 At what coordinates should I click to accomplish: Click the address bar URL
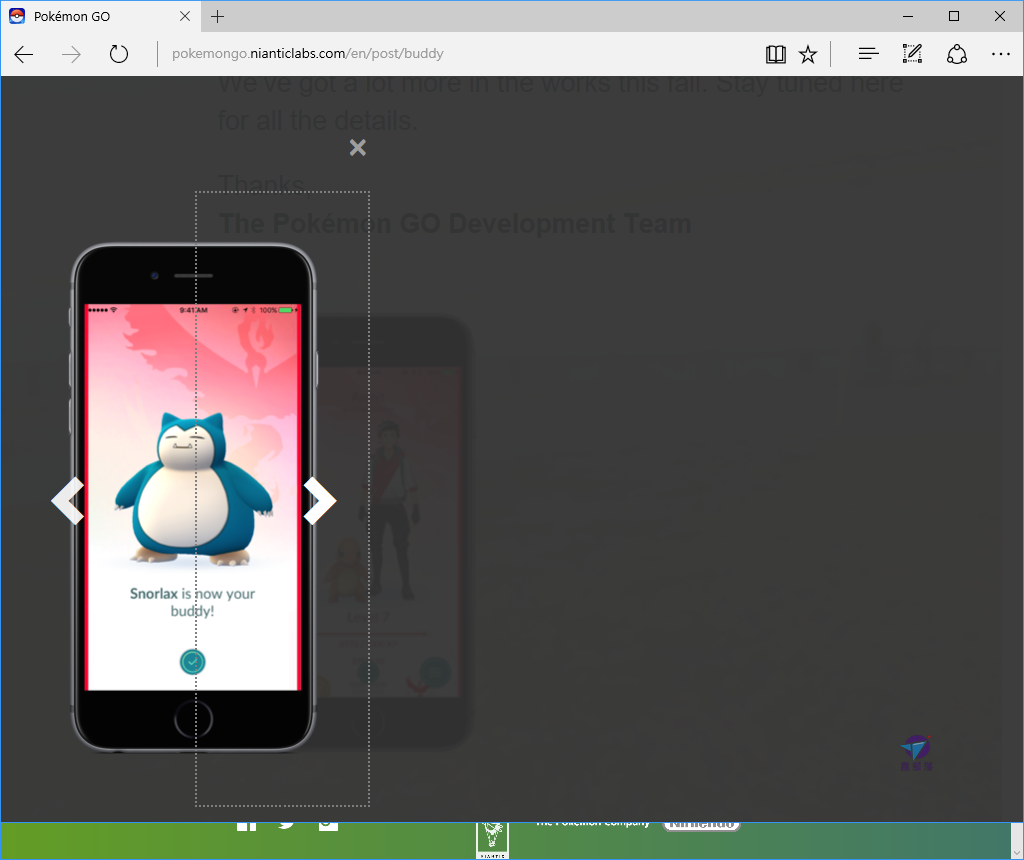coord(308,54)
